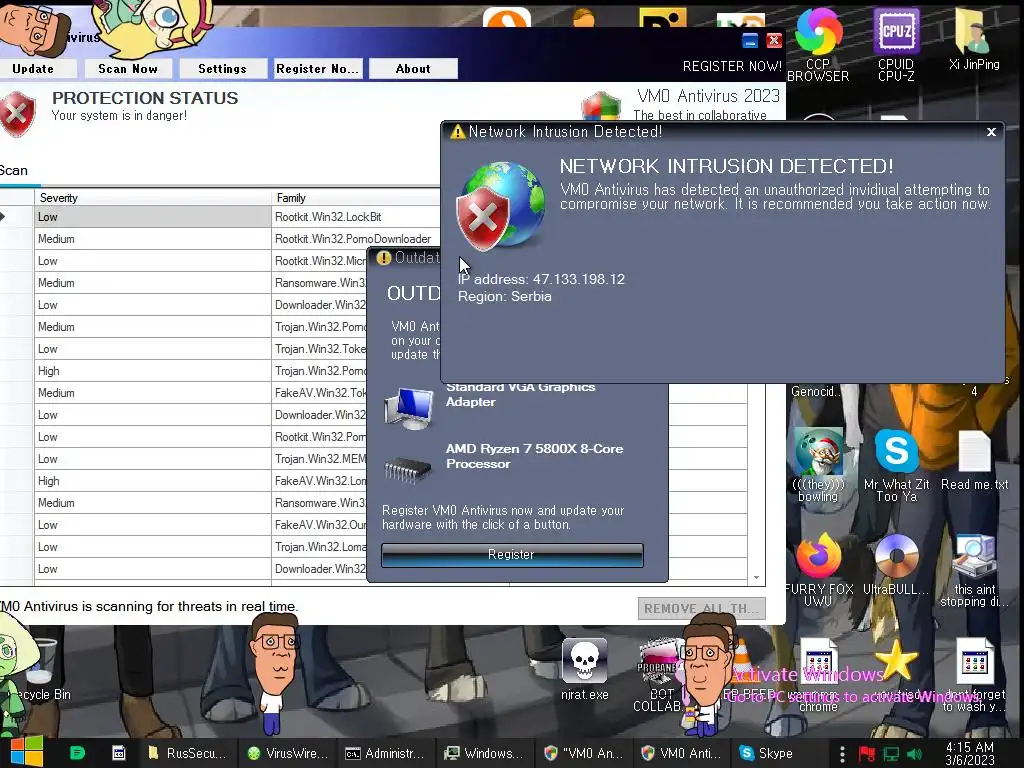Select High severity row for FakeAV.Win32.Lon
Screen dimensions: 1024x768
[184, 481]
